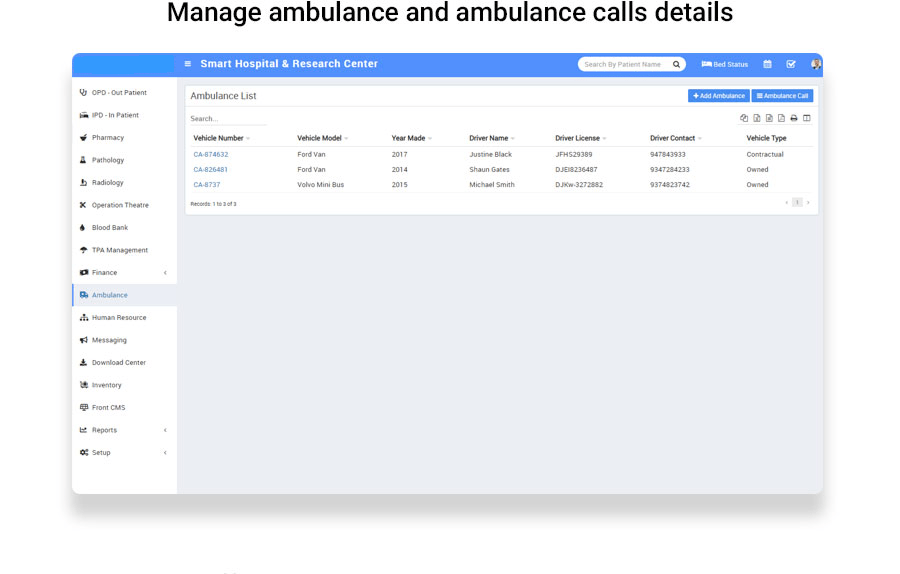
Task: Sort by Vehicle Number column
Action: click(221, 138)
